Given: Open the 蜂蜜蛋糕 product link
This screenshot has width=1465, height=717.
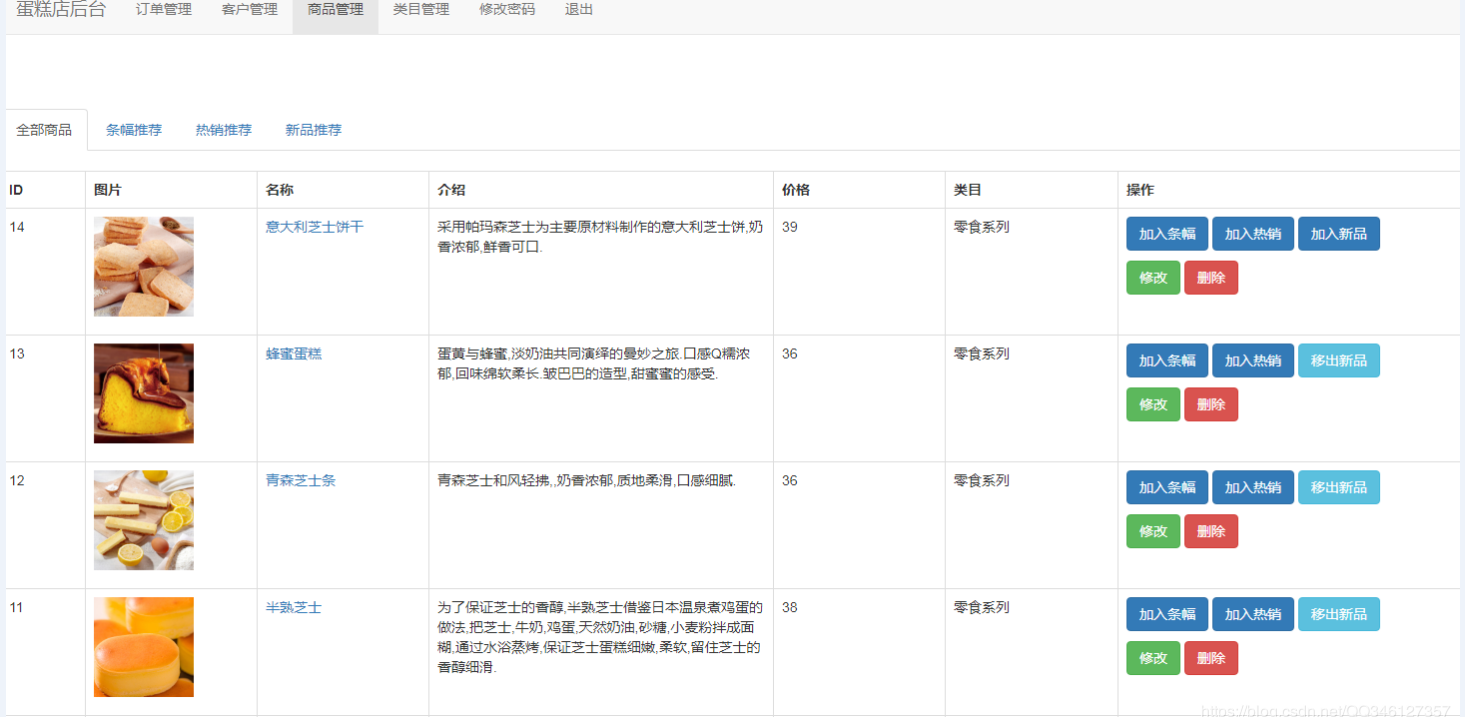Looking at the screenshot, I should click(292, 353).
